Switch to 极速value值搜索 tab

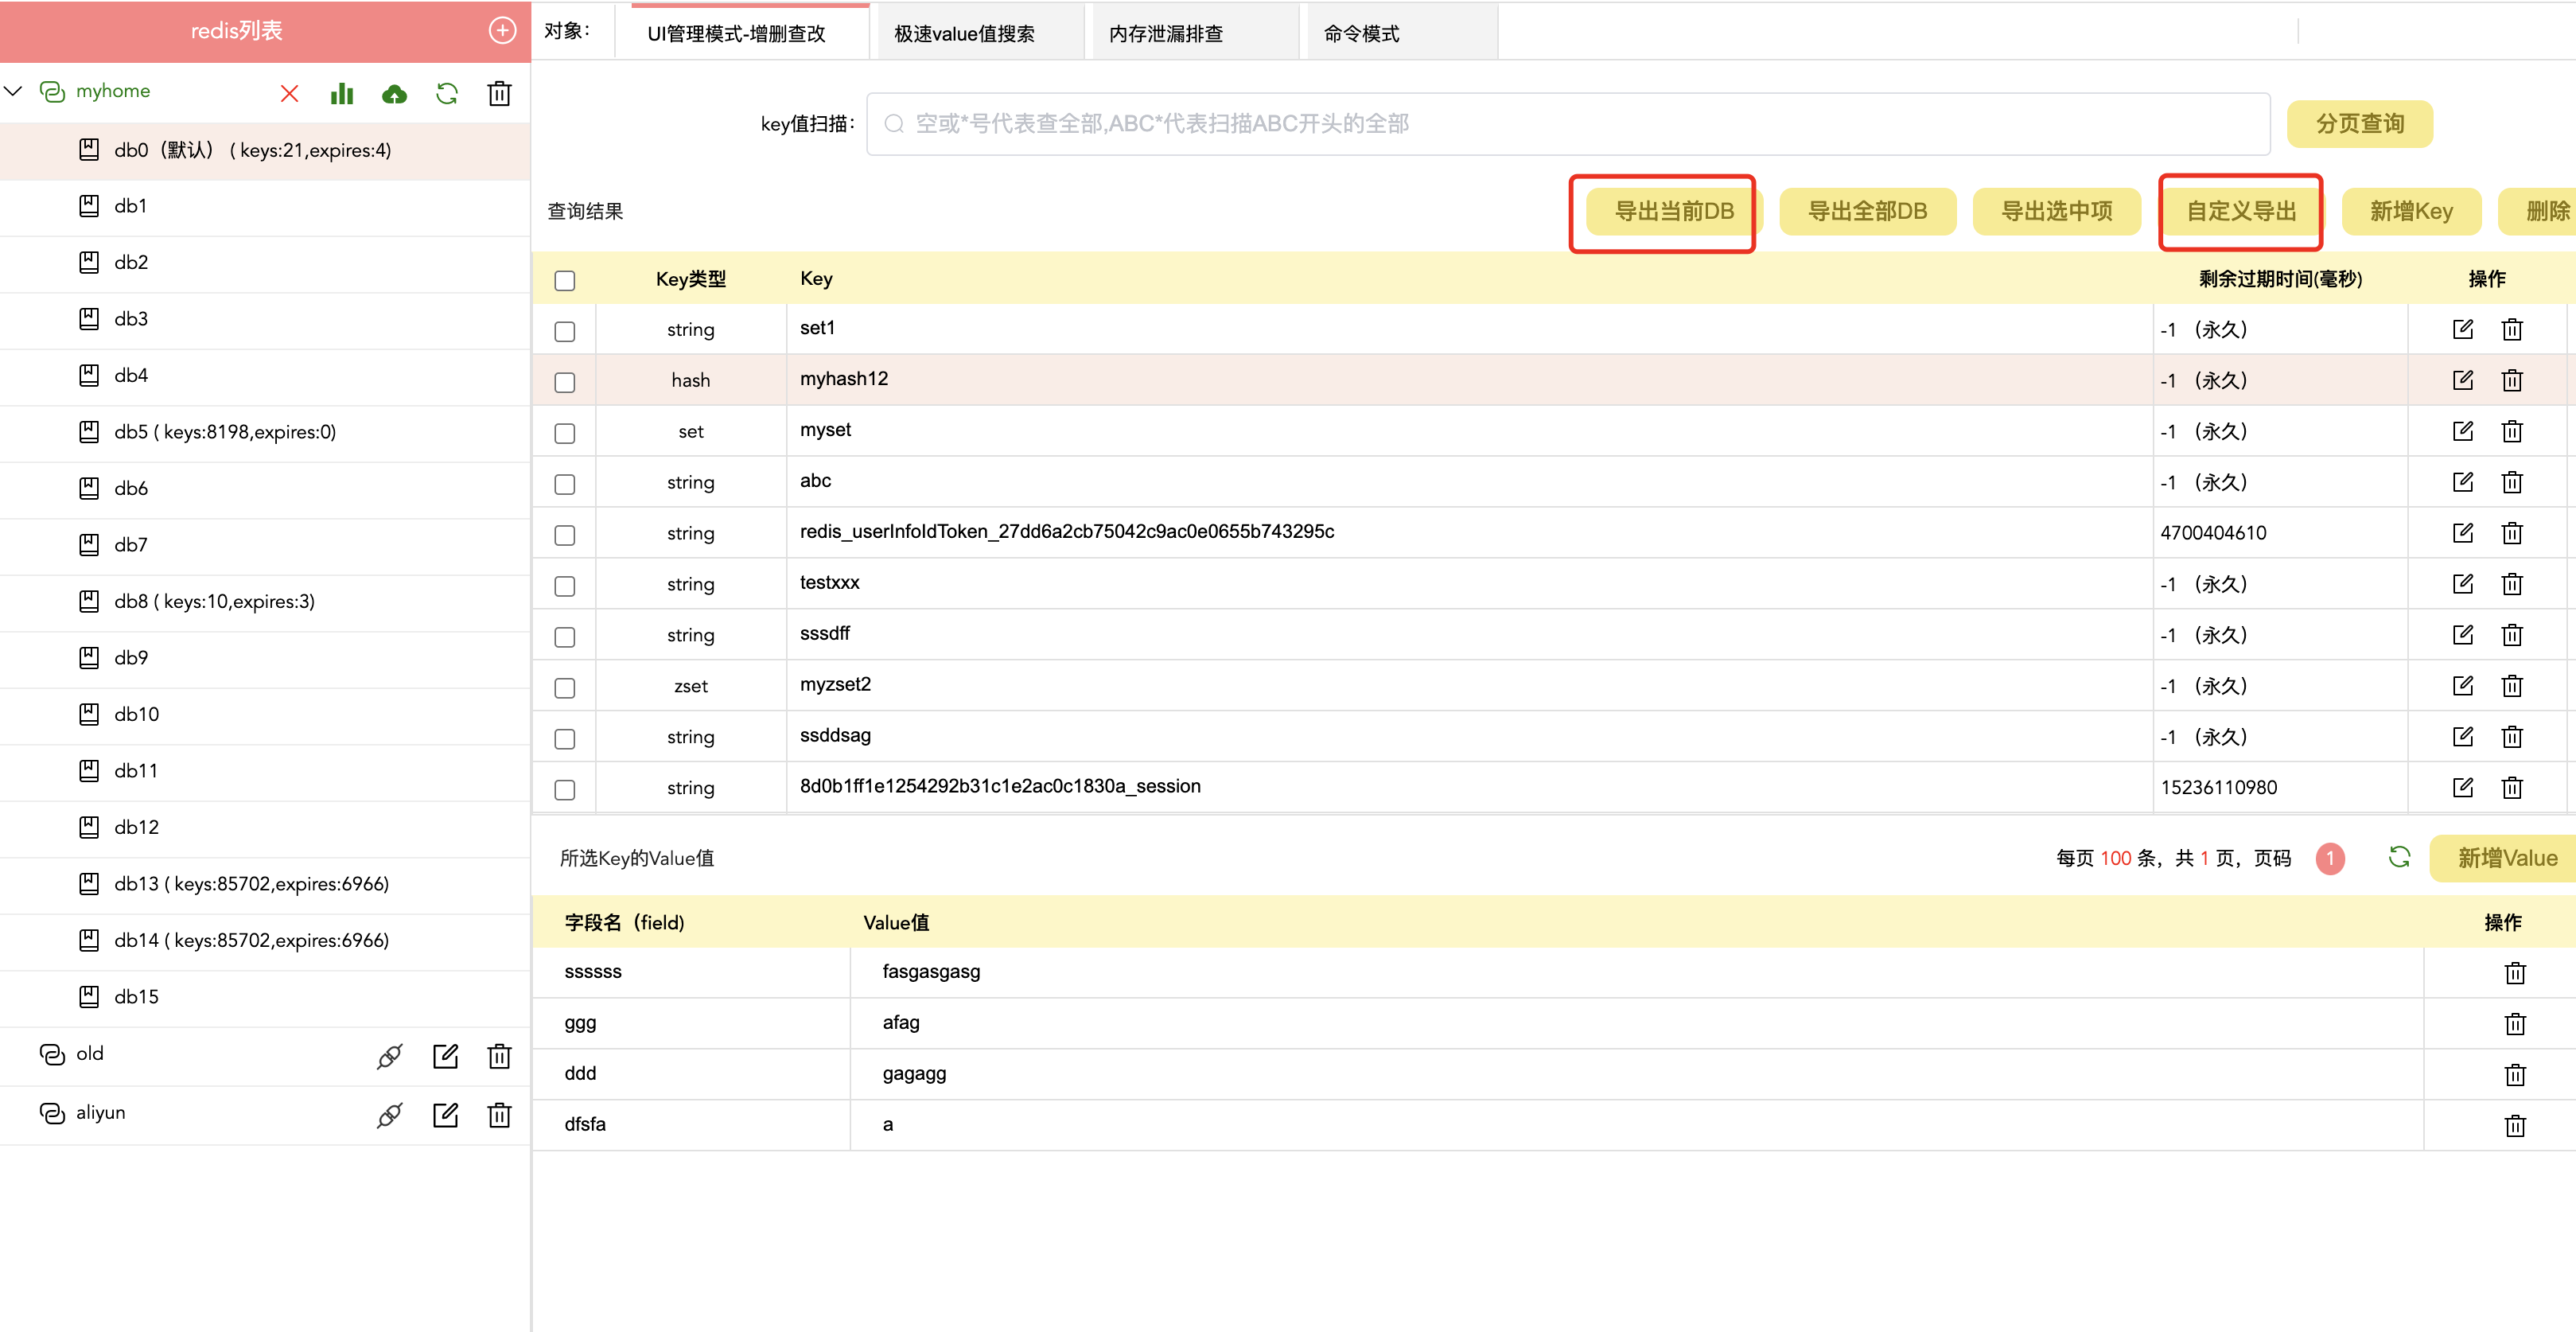(964, 33)
